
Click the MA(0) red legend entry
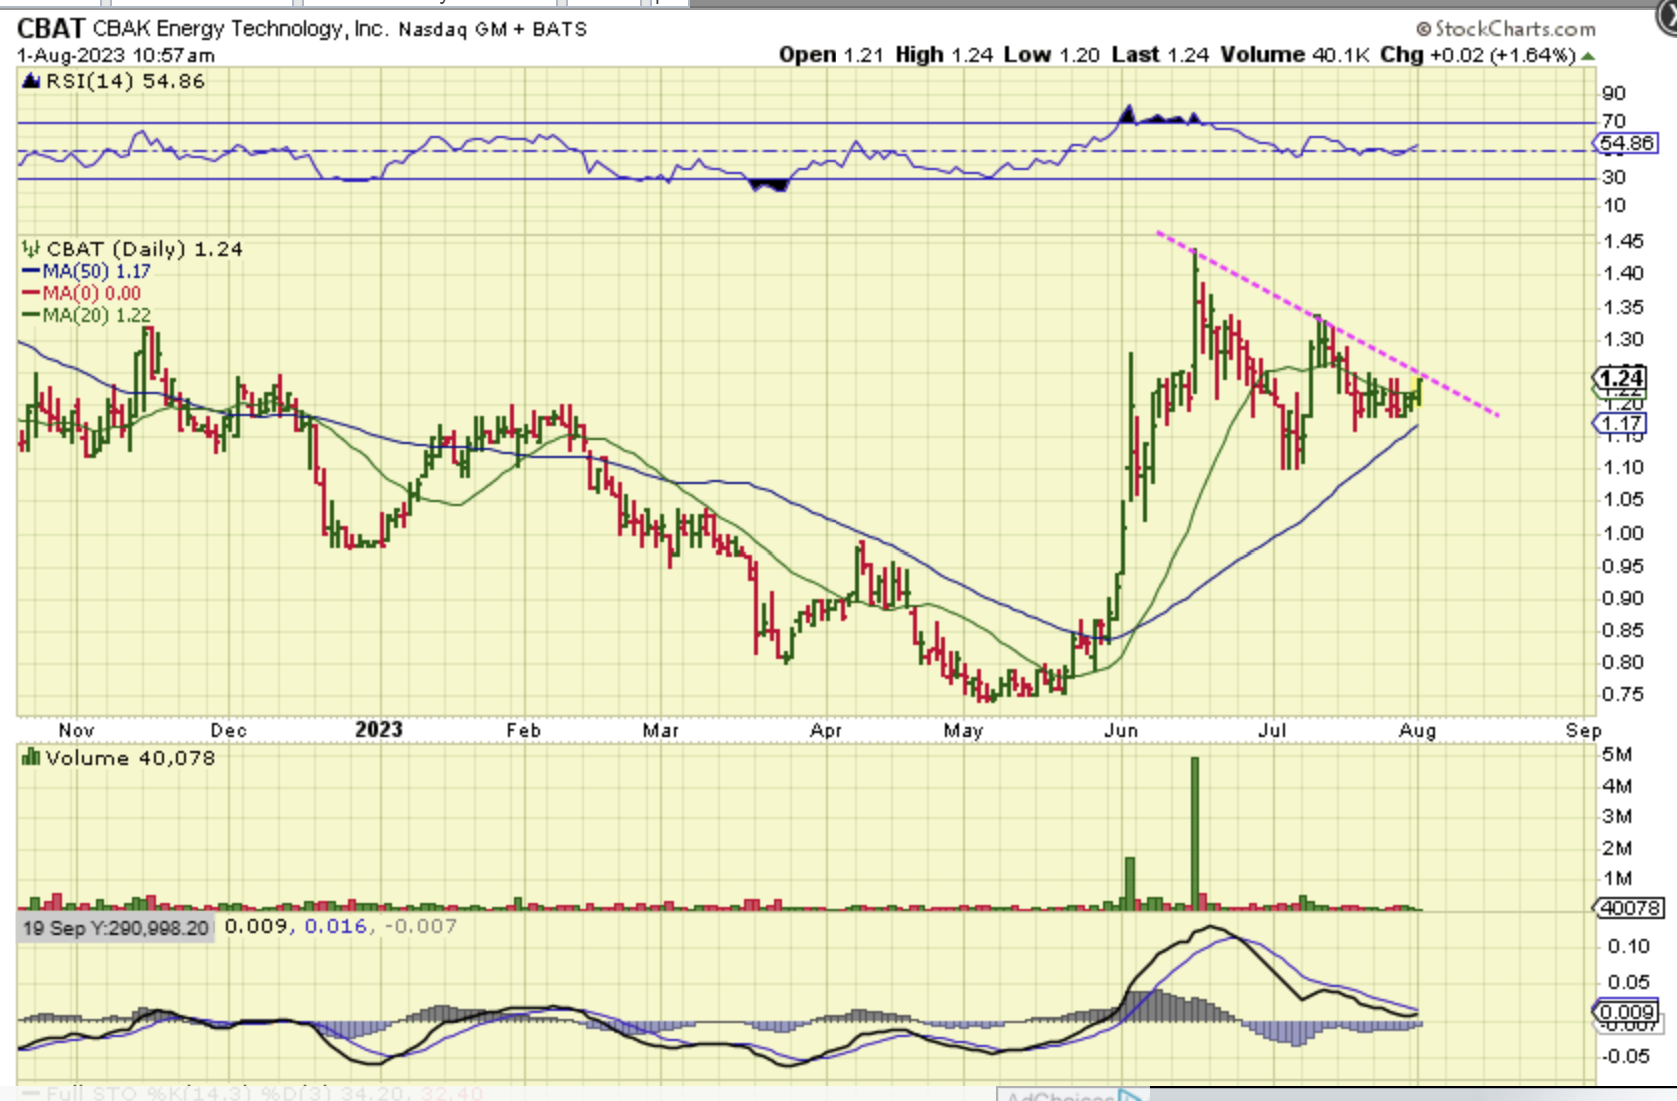[x=90, y=293]
